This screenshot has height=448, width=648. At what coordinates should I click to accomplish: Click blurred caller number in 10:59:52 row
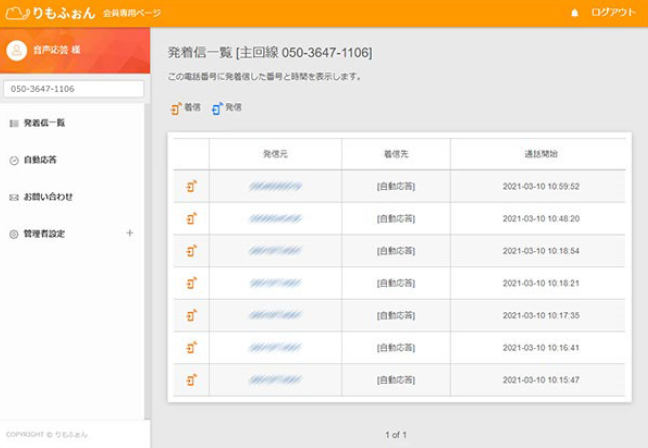coord(275,186)
